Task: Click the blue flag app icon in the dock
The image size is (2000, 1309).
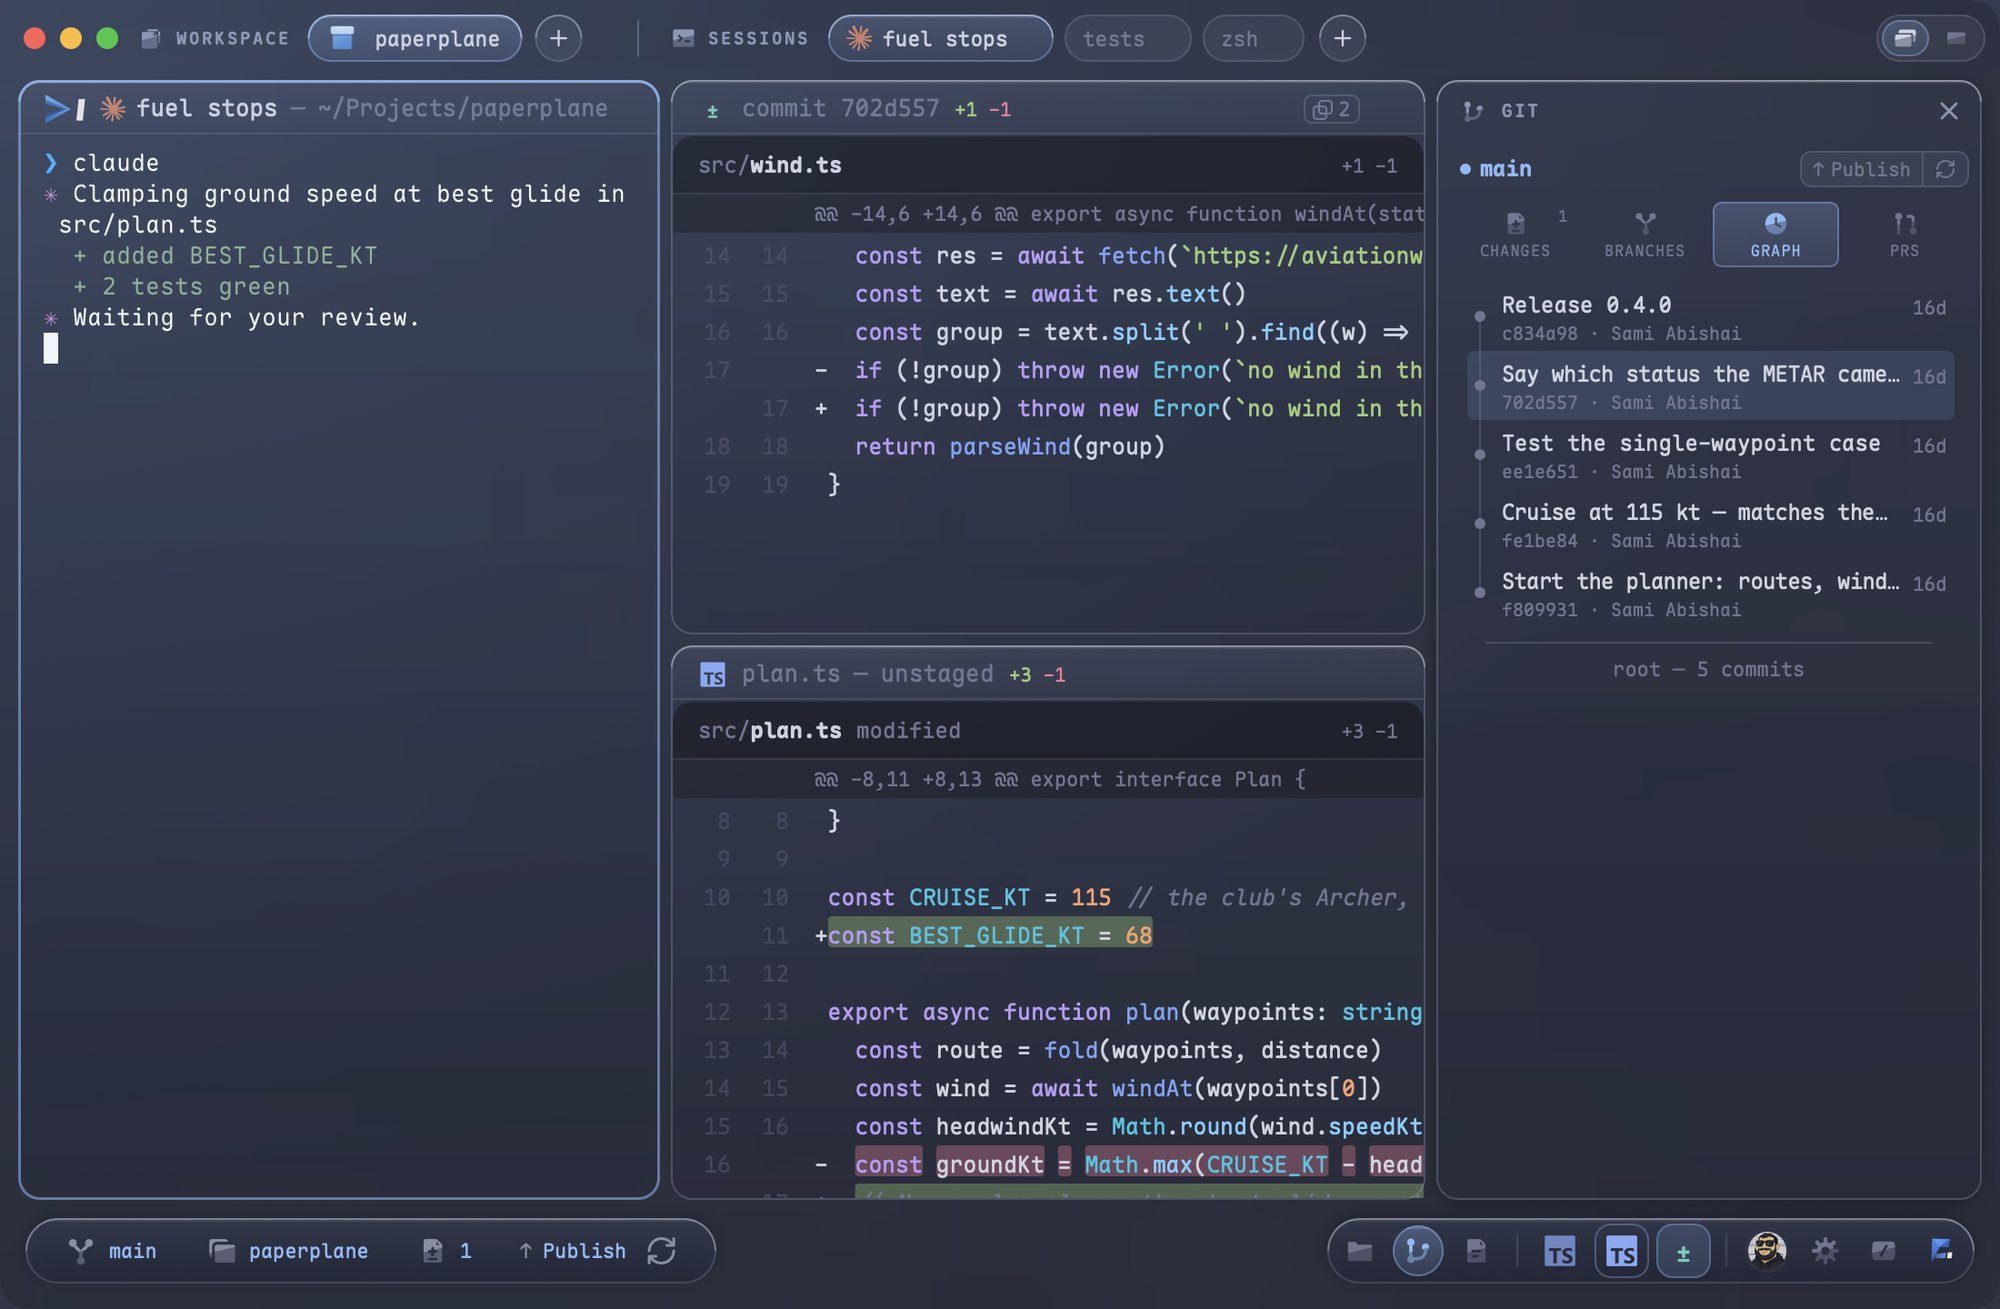Action: (1941, 1249)
